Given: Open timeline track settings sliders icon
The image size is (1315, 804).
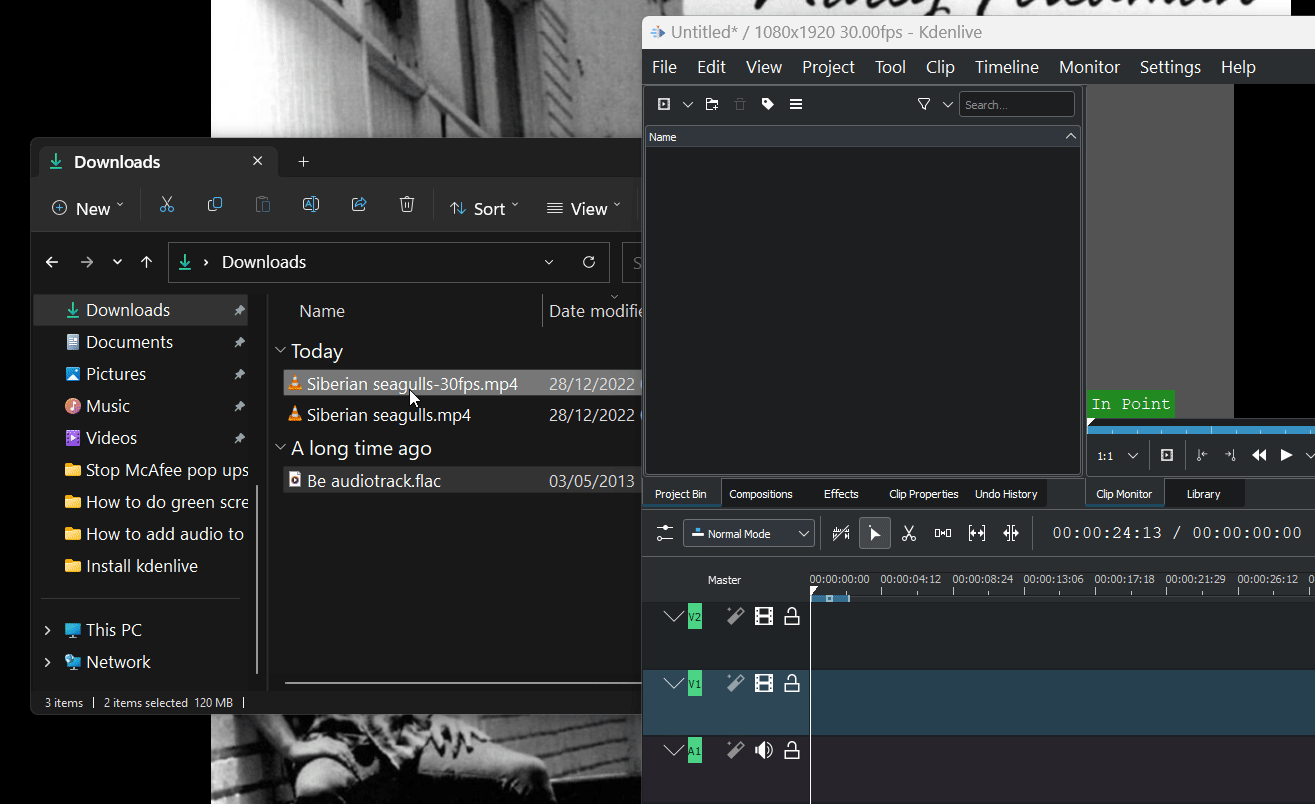Looking at the screenshot, I should coord(665,534).
